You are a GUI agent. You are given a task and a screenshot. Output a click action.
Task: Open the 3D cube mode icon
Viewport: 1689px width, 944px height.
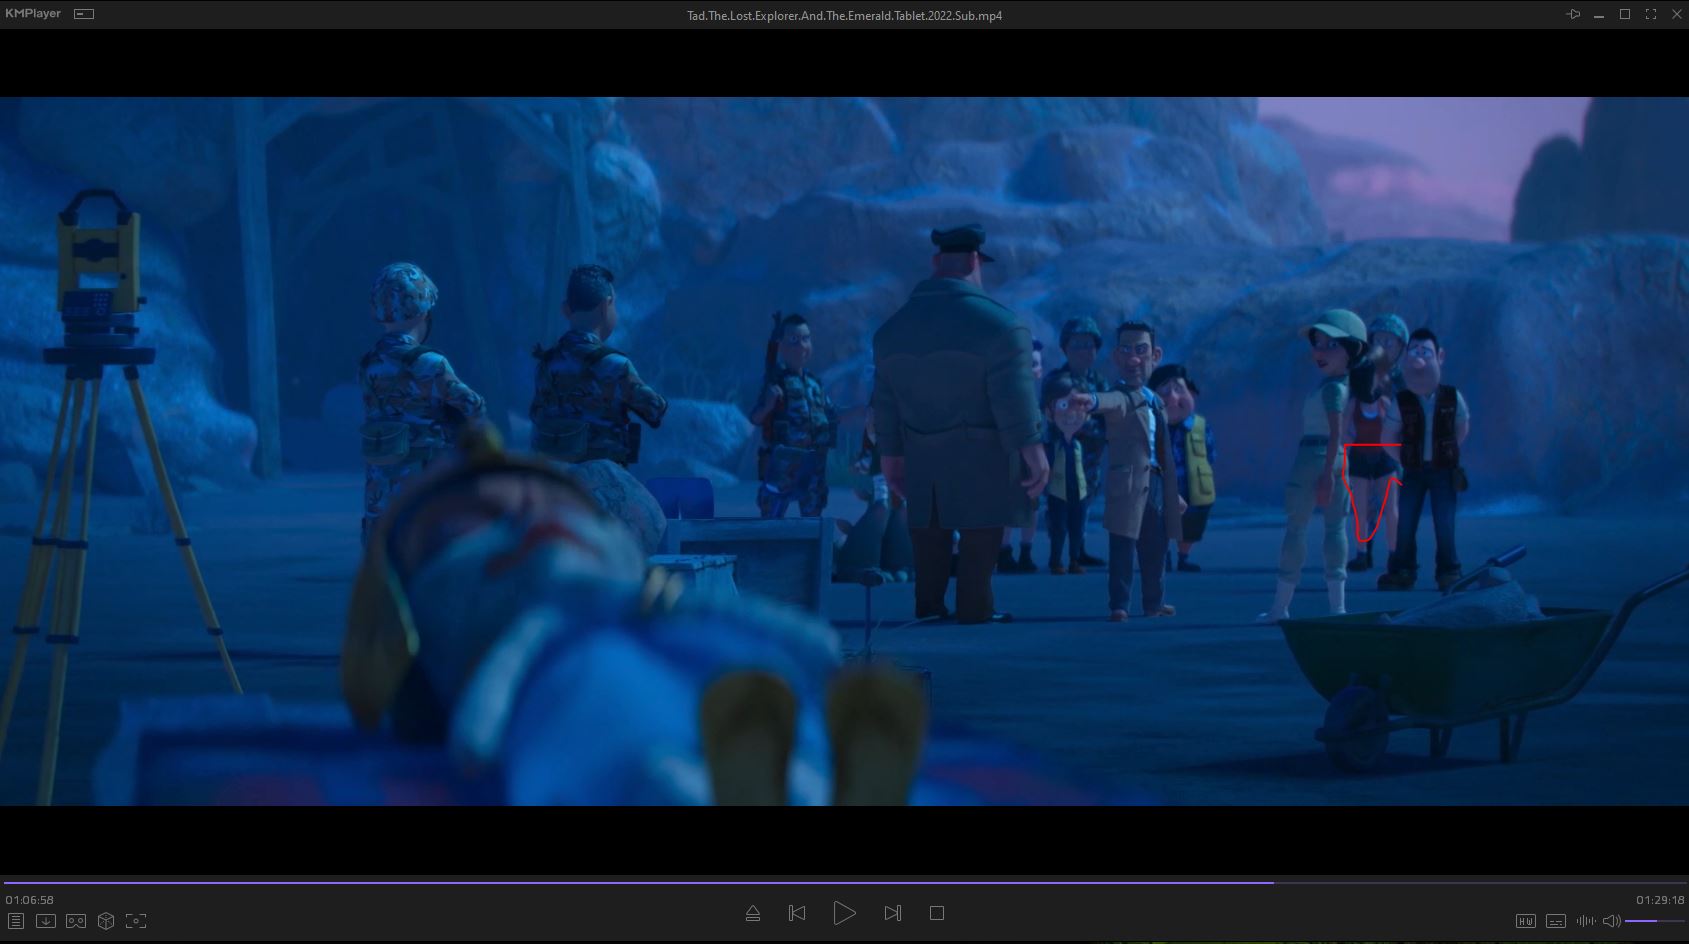(x=106, y=921)
